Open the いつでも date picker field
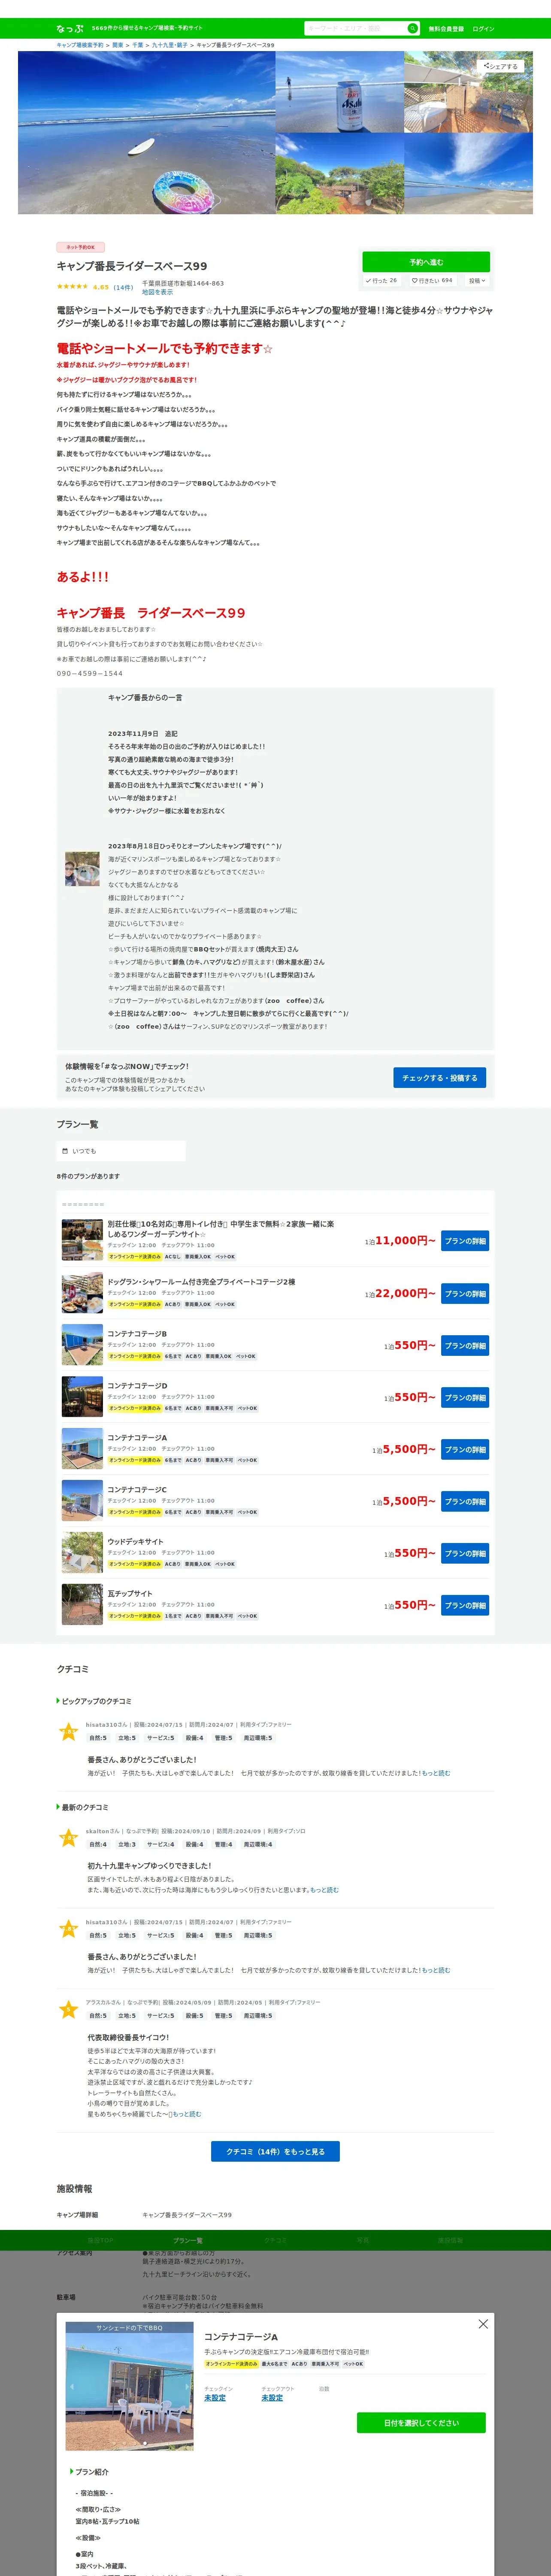551x2576 pixels. pos(121,1151)
